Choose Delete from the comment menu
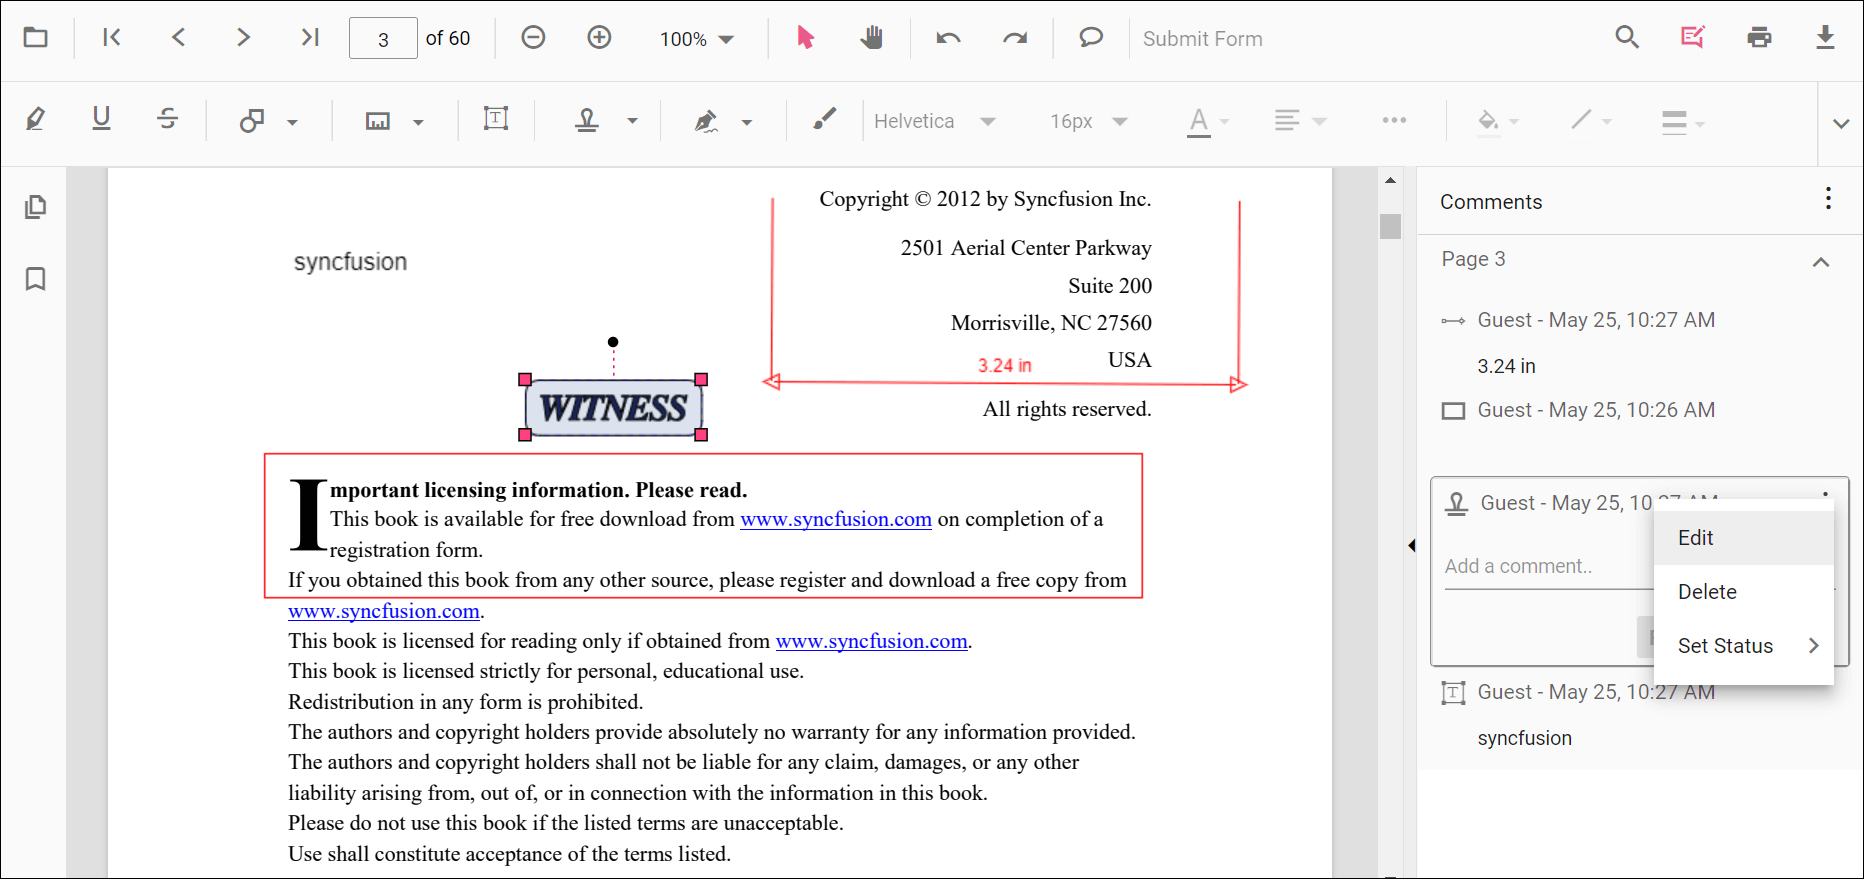 [x=1707, y=592]
